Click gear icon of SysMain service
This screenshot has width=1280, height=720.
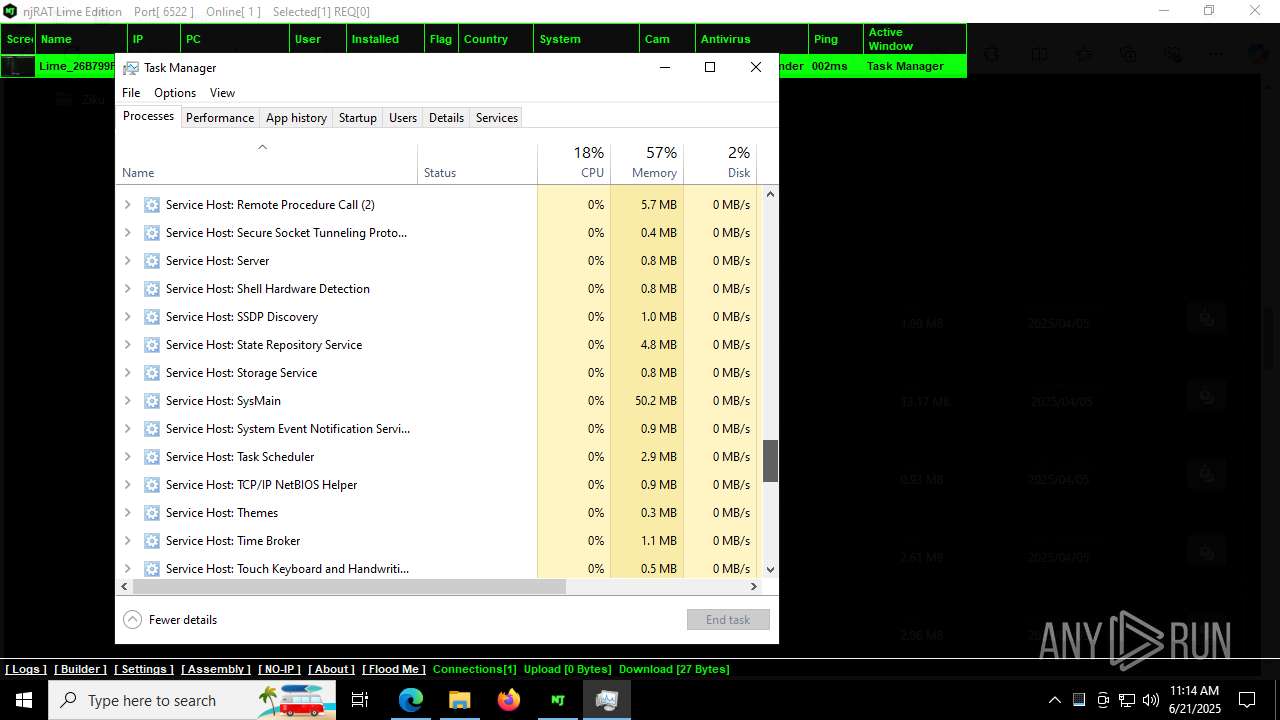152,401
